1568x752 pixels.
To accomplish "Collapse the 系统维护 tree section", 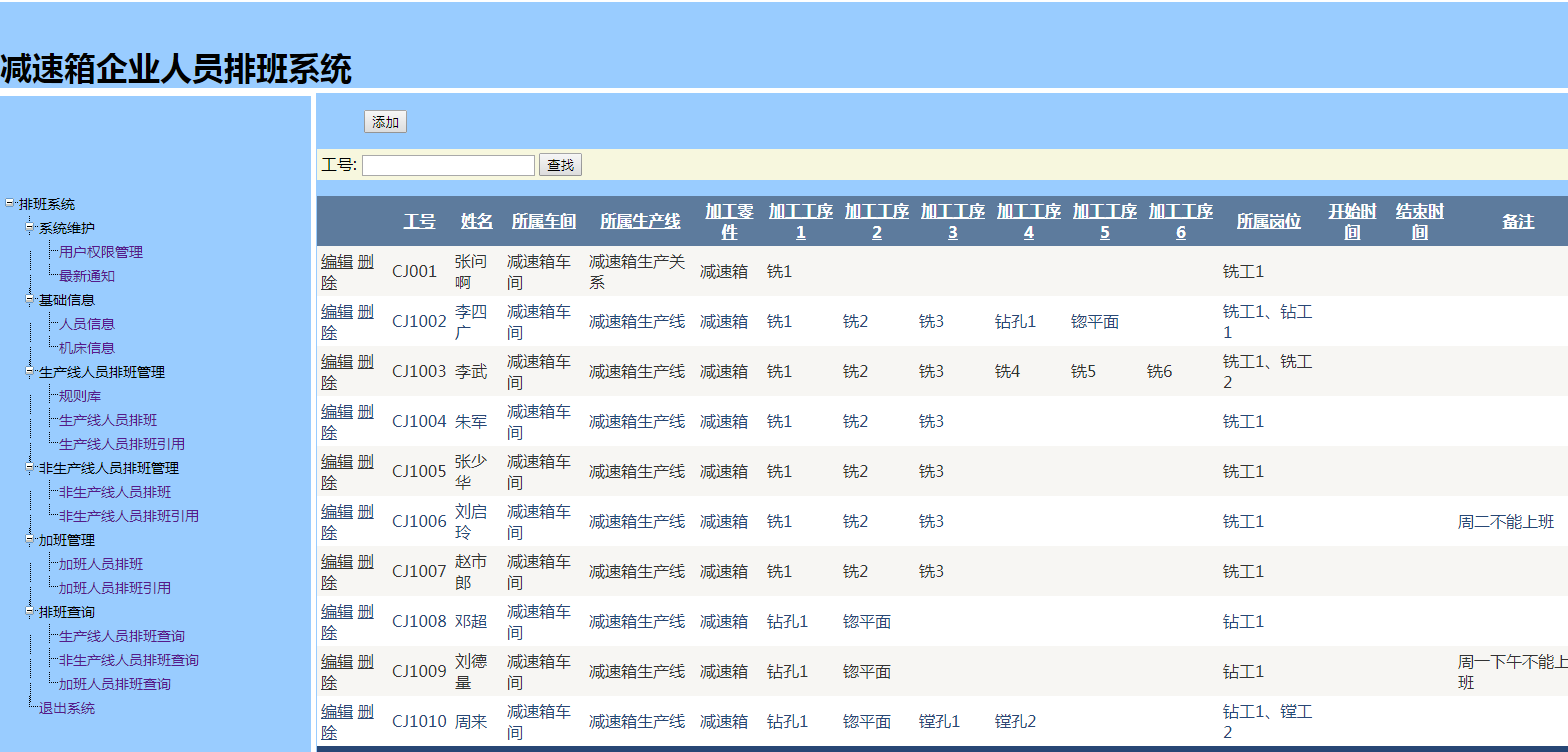I will point(30,227).
